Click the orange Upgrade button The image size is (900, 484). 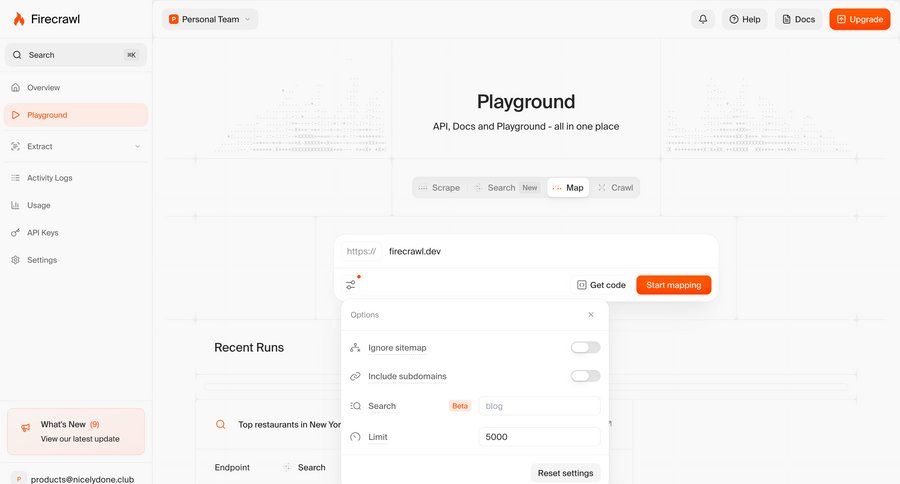point(859,19)
